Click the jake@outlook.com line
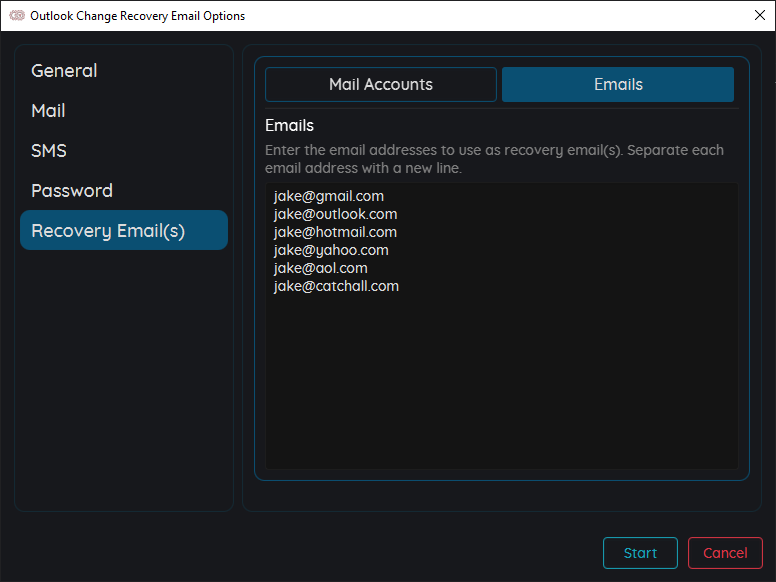The image size is (776, 582). point(336,214)
